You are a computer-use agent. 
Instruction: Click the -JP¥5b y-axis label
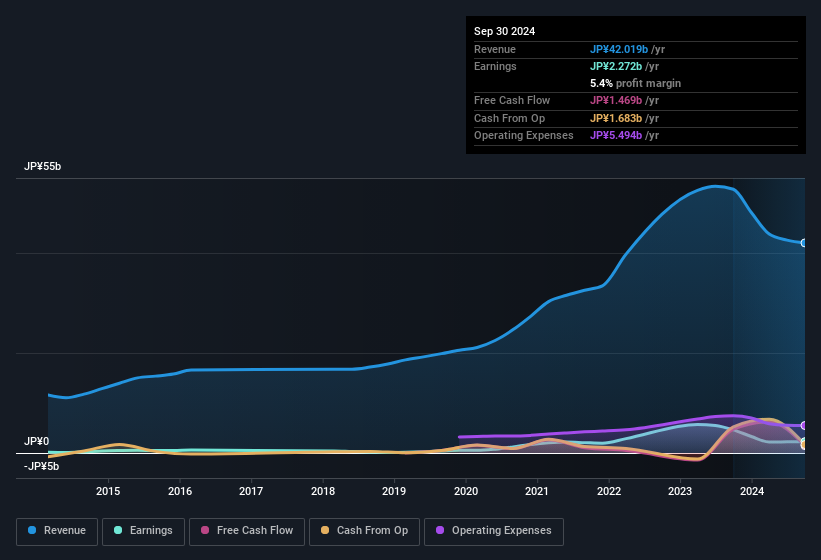pyautogui.click(x=41, y=466)
